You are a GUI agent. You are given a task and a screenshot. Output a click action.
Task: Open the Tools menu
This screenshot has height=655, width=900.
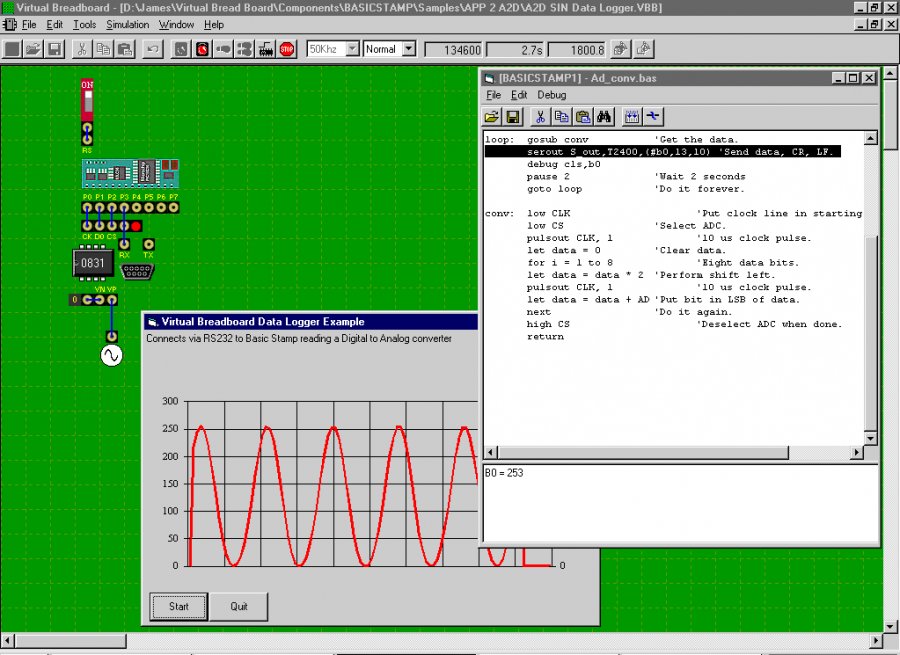[84, 25]
